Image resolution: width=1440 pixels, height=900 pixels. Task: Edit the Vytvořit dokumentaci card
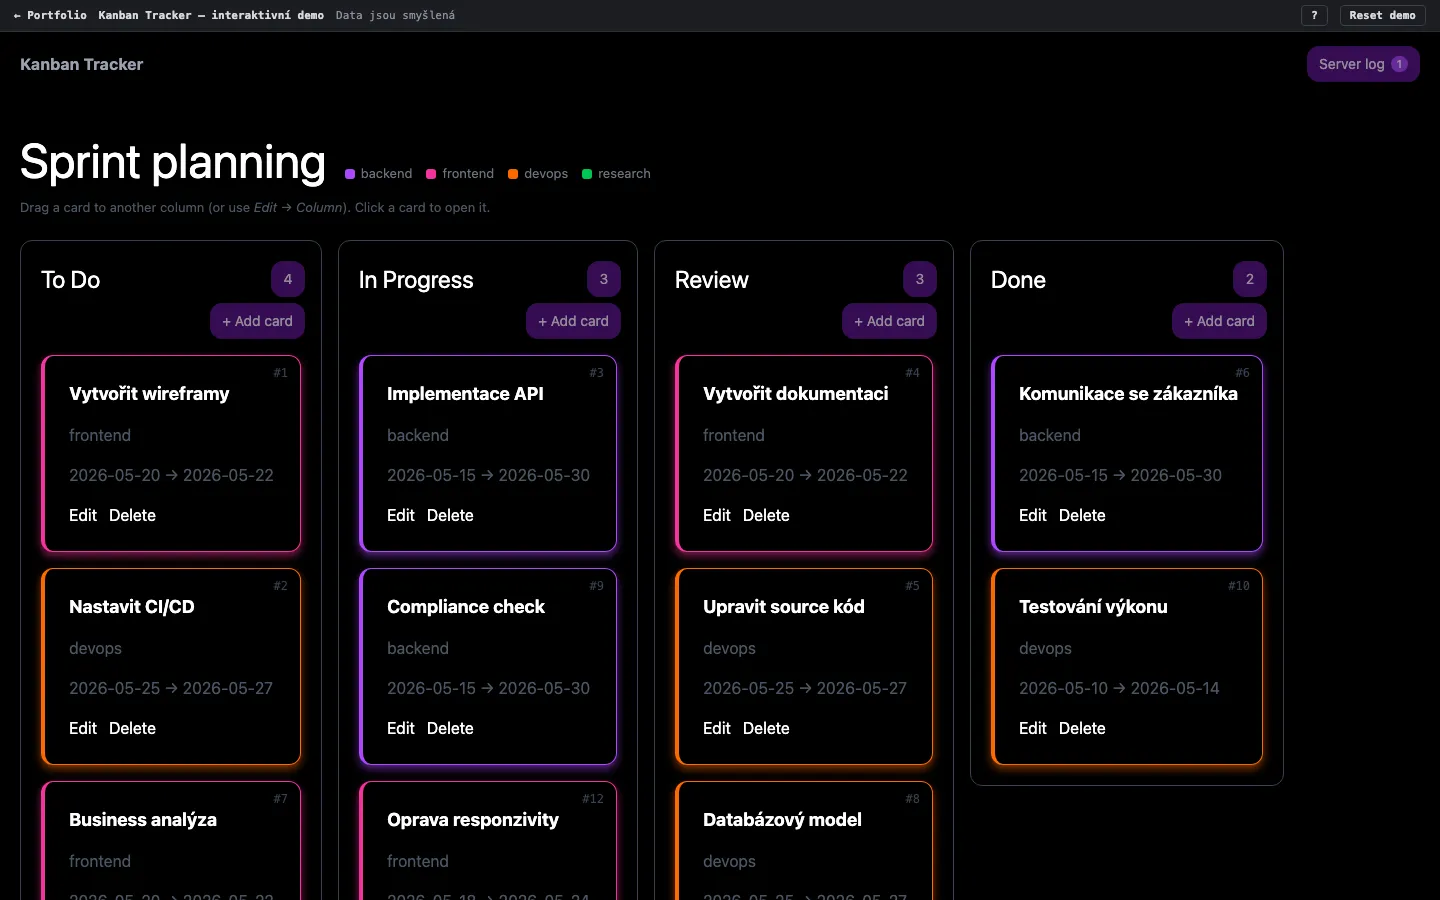(717, 515)
